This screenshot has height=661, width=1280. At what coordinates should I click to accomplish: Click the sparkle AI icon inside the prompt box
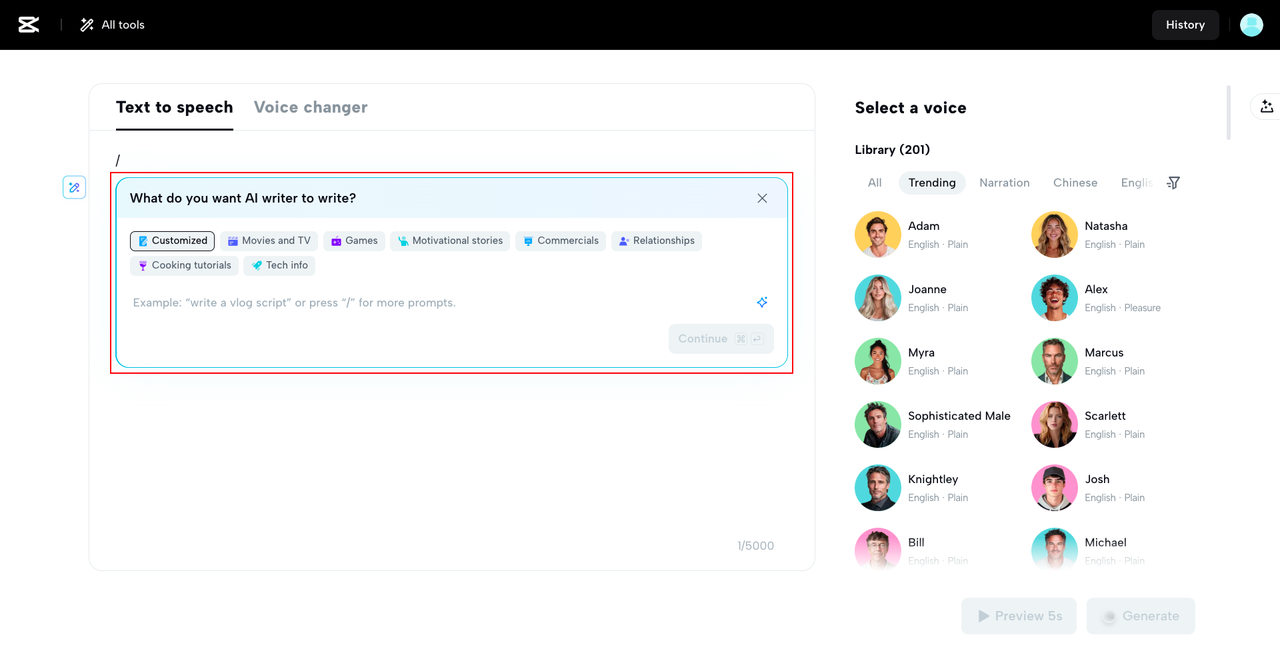[x=762, y=302]
